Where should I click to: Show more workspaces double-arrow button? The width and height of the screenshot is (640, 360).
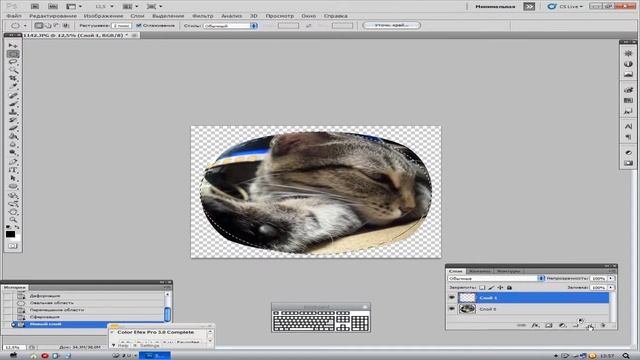tap(529, 7)
